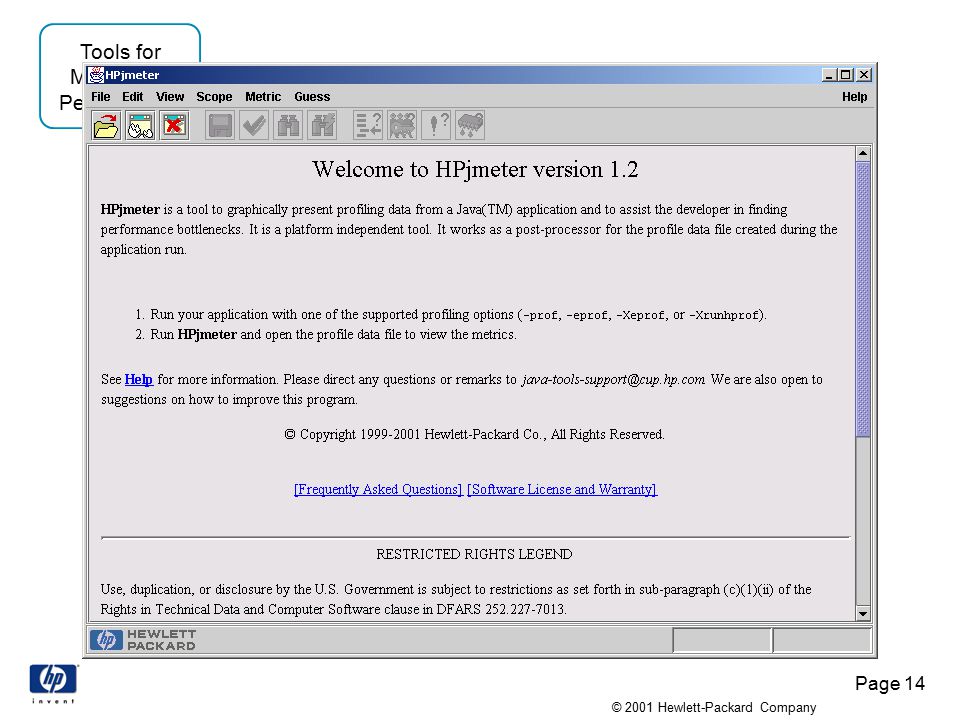Click the greyed crowd question mark icon
This screenshot has width=960, height=720.
(402, 126)
